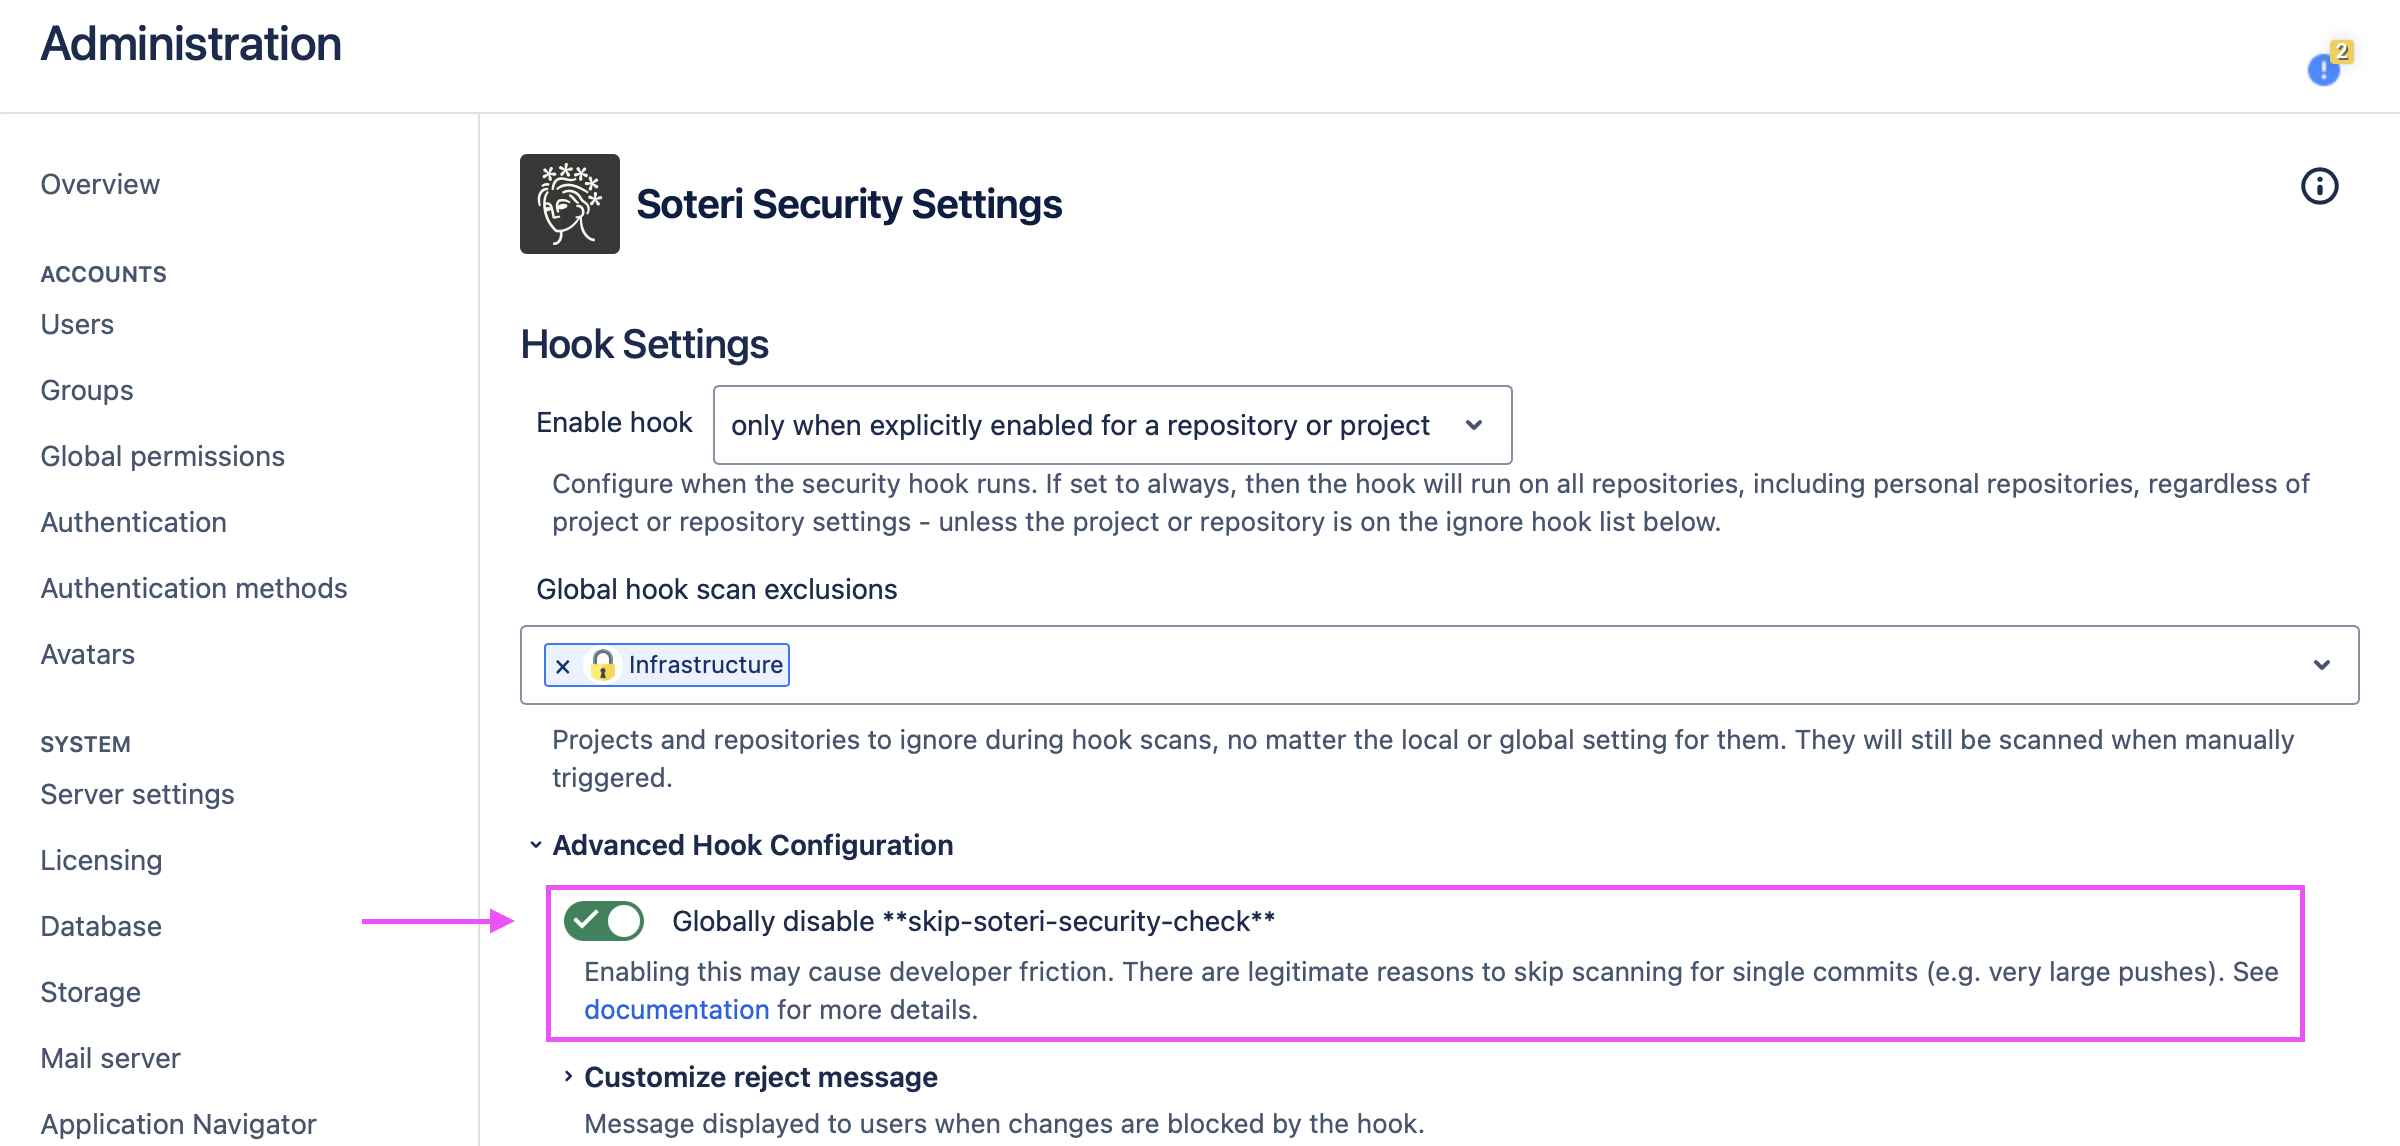Click inside scan exclusions input field
This screenshot has height=1146, width=2400.
coord(1500,665)
